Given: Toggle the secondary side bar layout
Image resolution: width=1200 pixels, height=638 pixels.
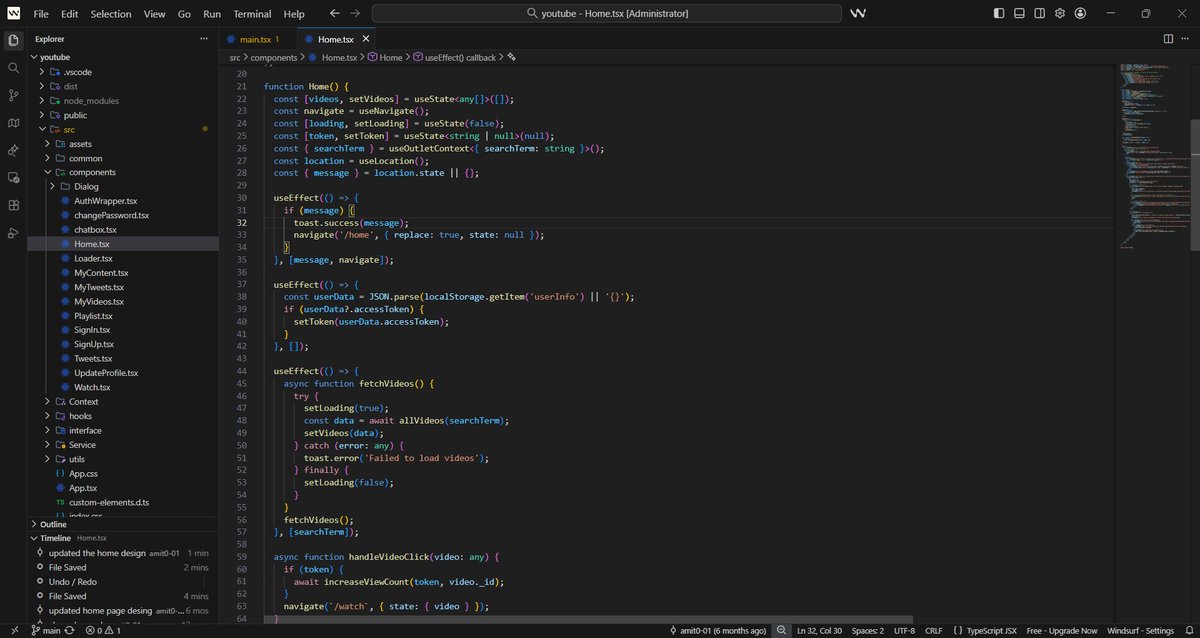Looking at the screenshot, I should click(1040, 14).
